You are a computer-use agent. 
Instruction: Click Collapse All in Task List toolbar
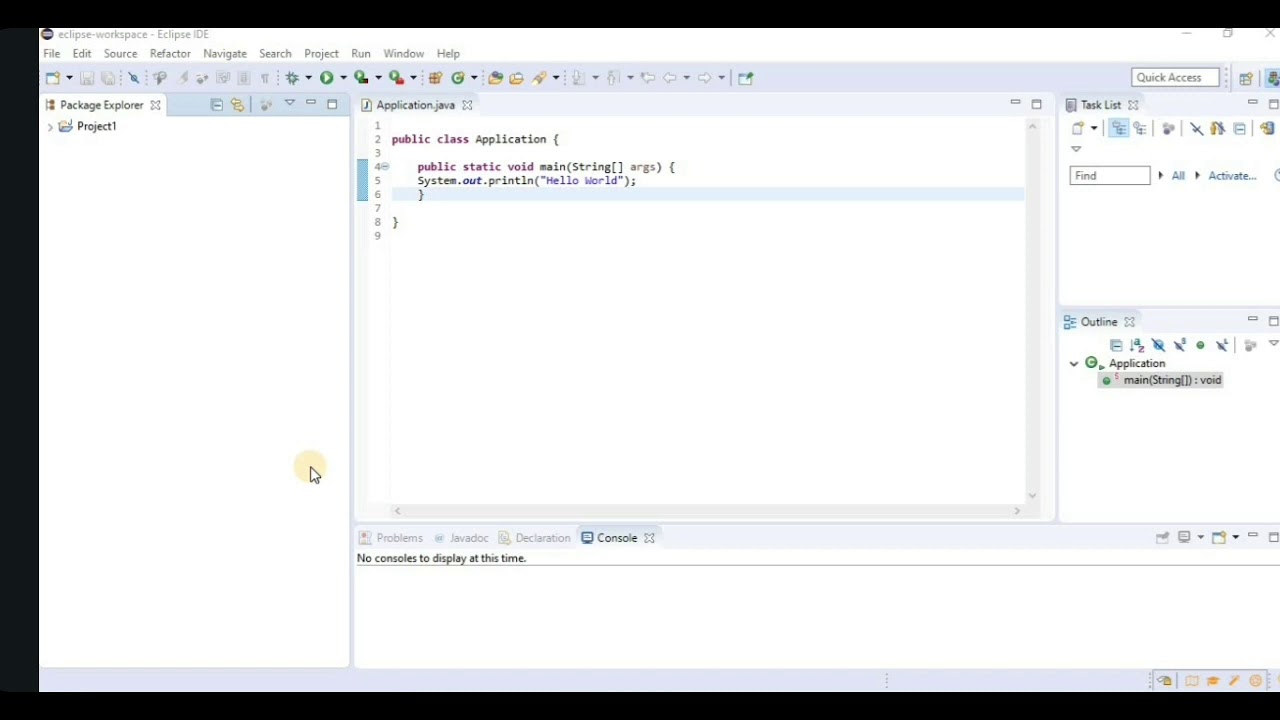tap(1240, 129)
